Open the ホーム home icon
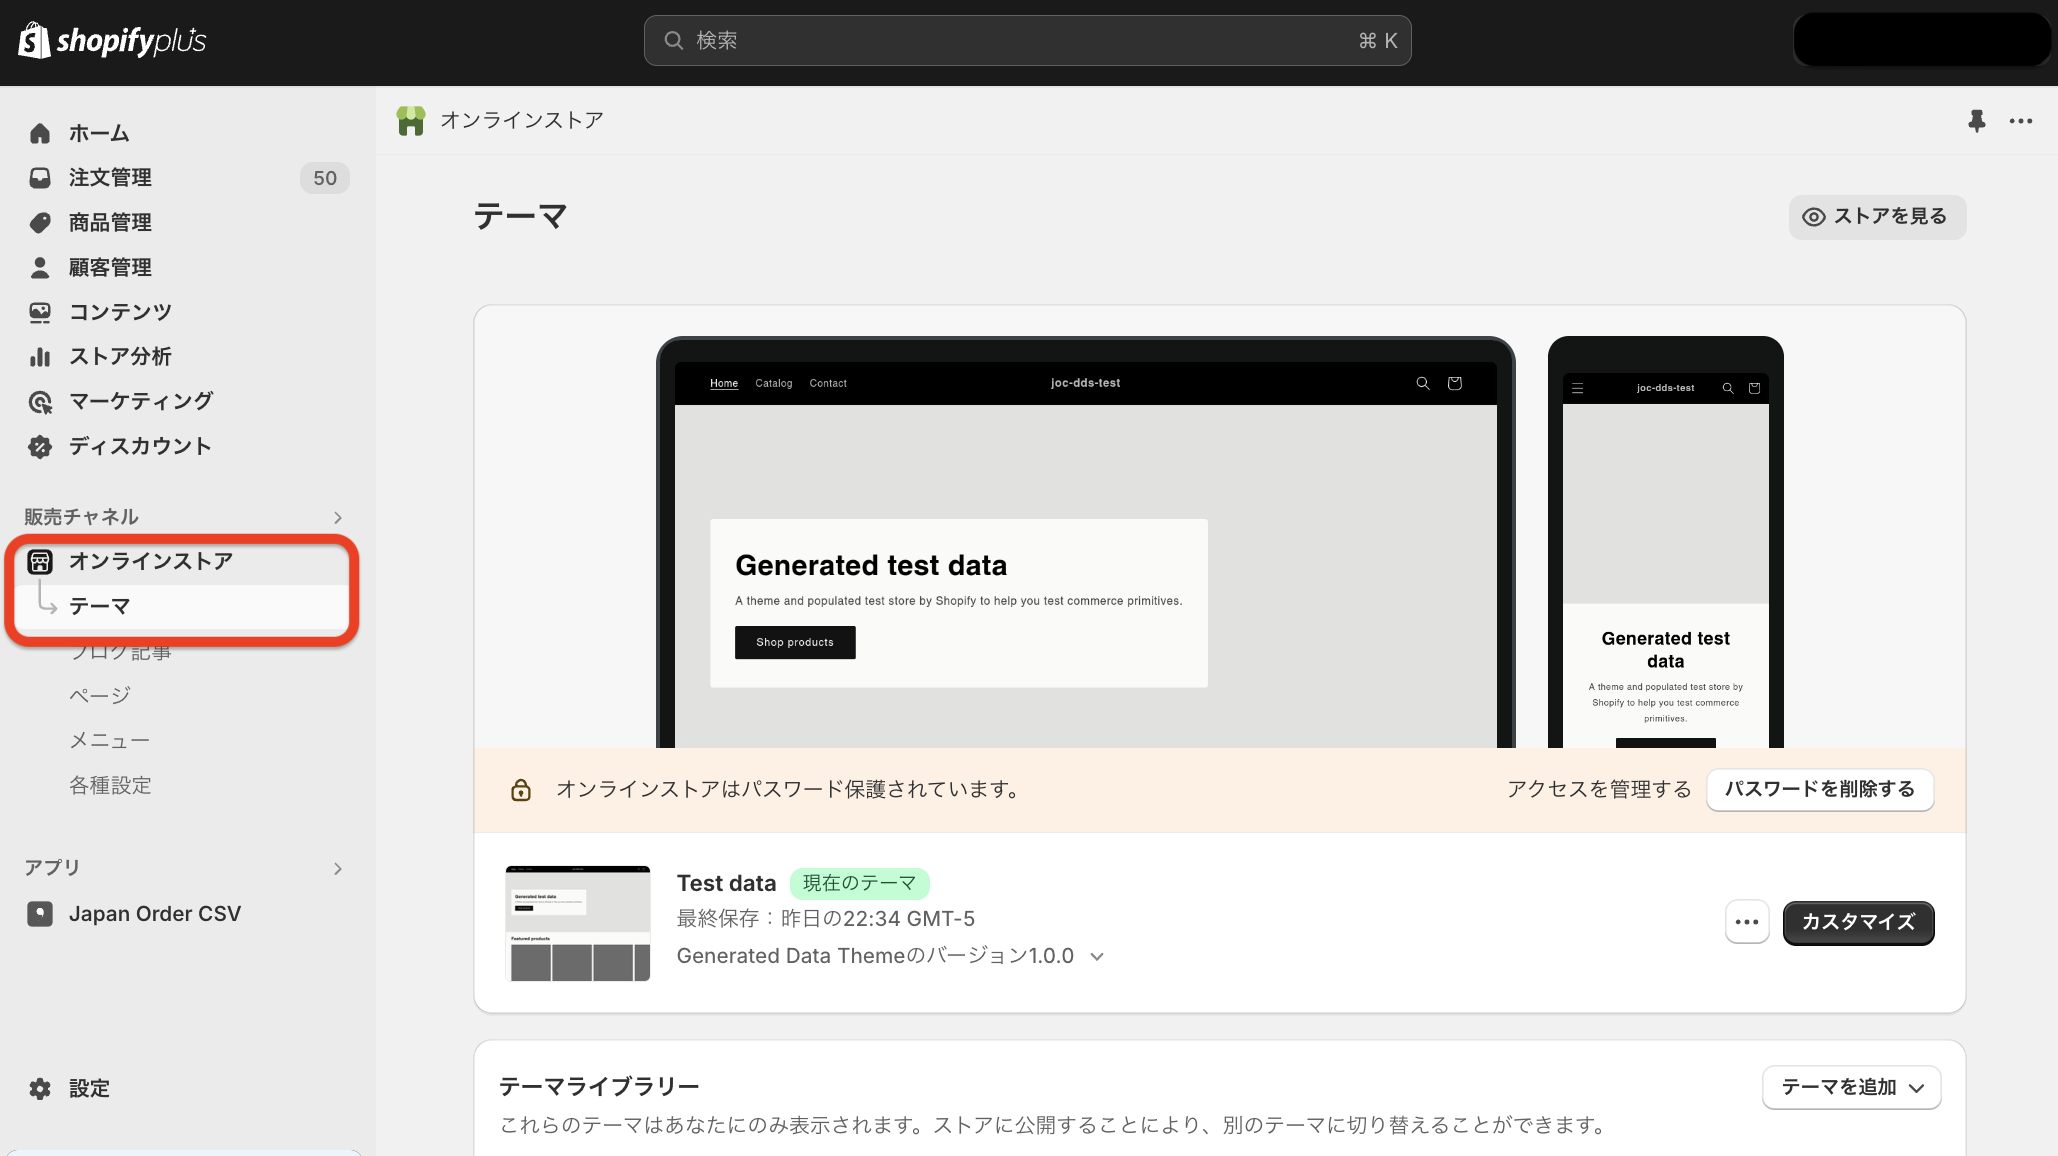The width and height of the screenshot is (2058, 1156). pyautogui.click(x=40, y=133)
